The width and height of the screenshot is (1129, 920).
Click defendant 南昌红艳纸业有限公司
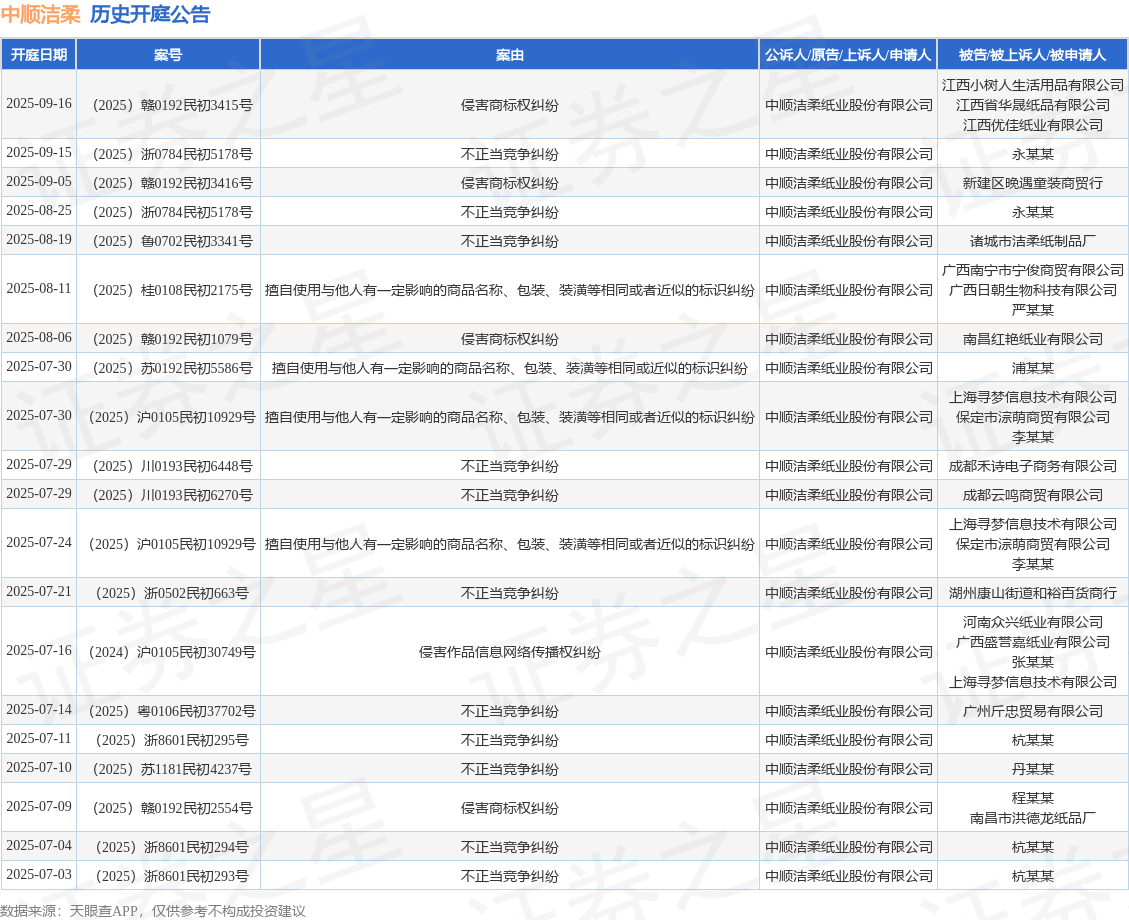pyautogui.click(x=1033, y=338)
